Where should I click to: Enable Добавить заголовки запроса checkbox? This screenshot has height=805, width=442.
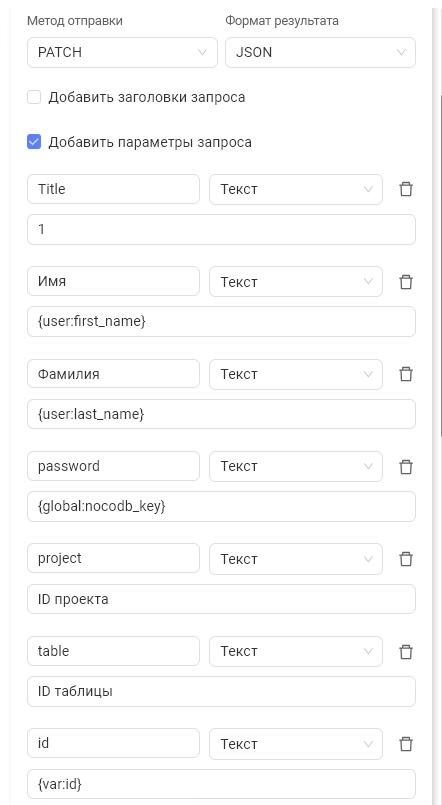(34, 97)
